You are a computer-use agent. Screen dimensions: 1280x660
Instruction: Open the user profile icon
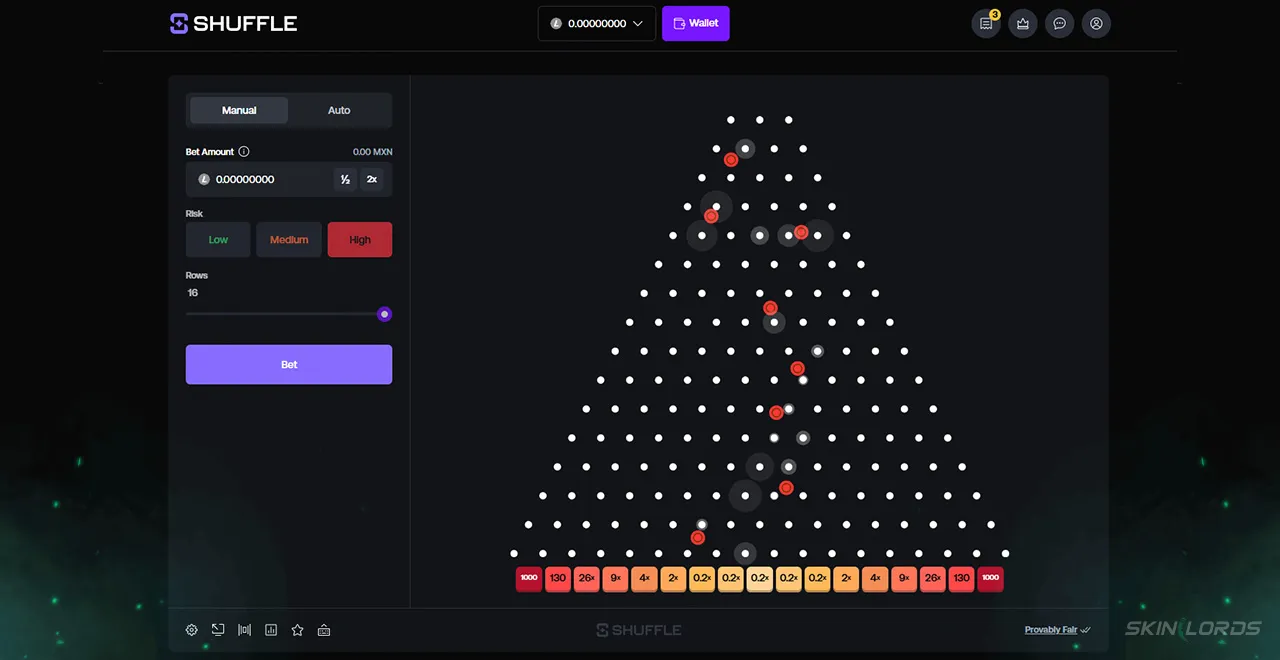click(1096, 23)
